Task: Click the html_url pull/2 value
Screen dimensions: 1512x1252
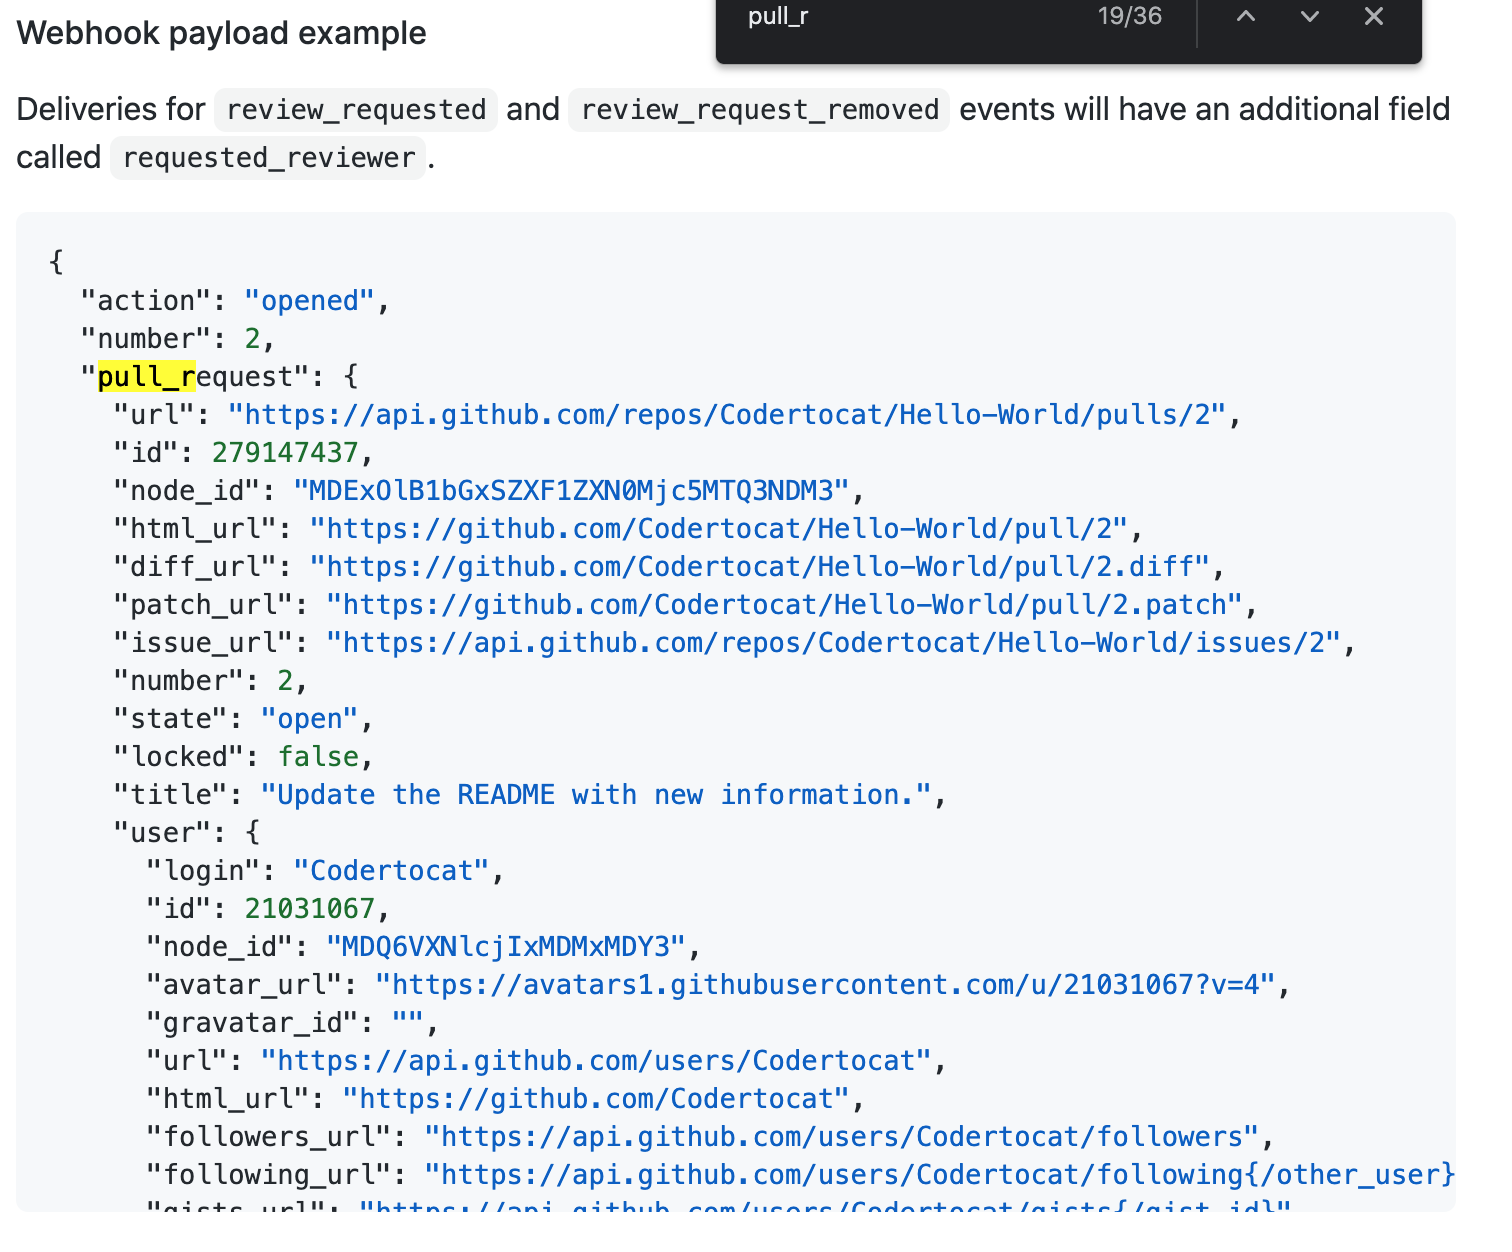Action: click(719, 529)
